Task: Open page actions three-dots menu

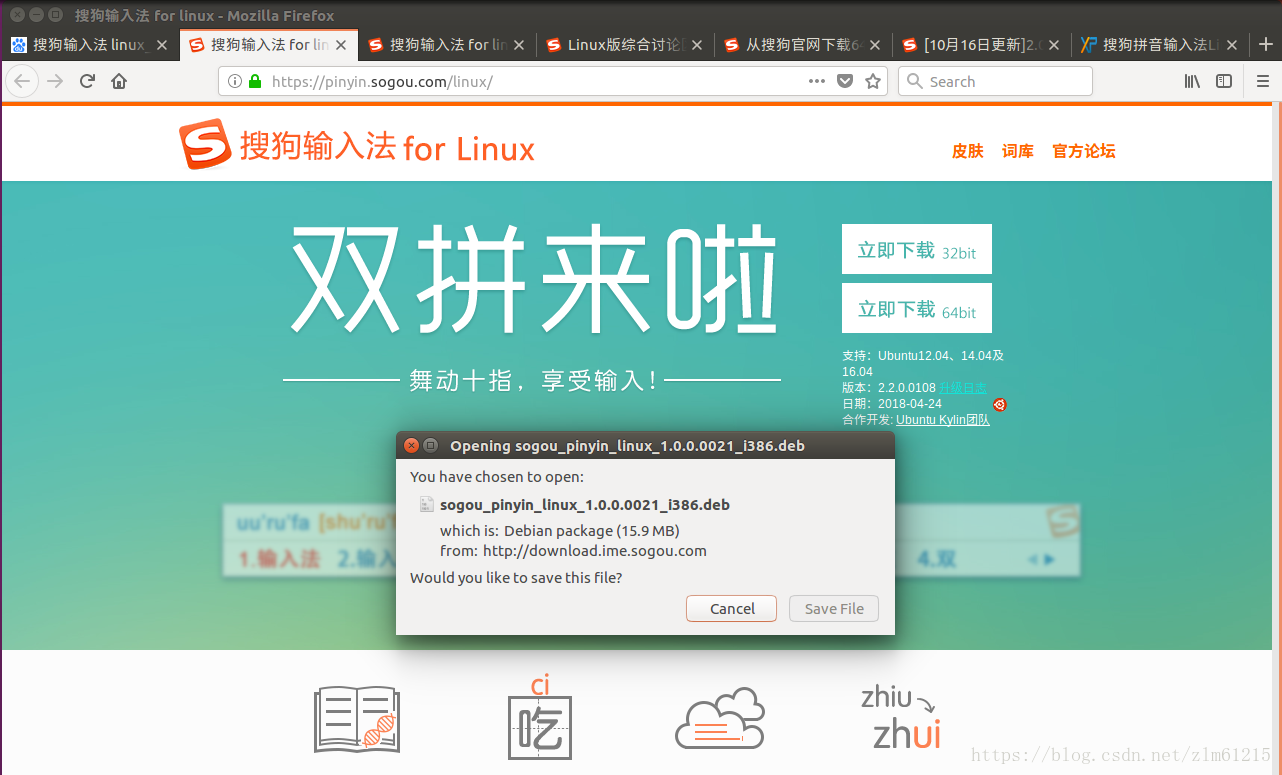Action: [x=817, y=81]
